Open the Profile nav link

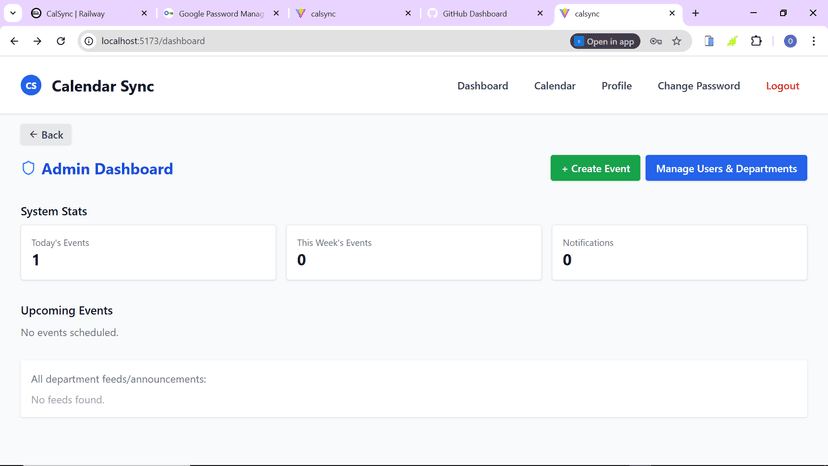coord(616,86)
